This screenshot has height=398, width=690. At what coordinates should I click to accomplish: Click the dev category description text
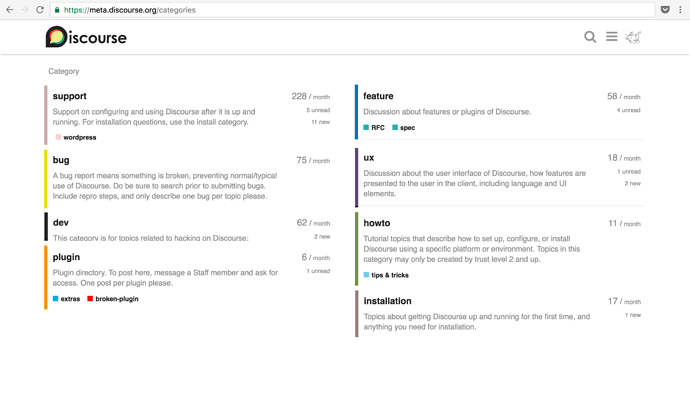[150, 238]
